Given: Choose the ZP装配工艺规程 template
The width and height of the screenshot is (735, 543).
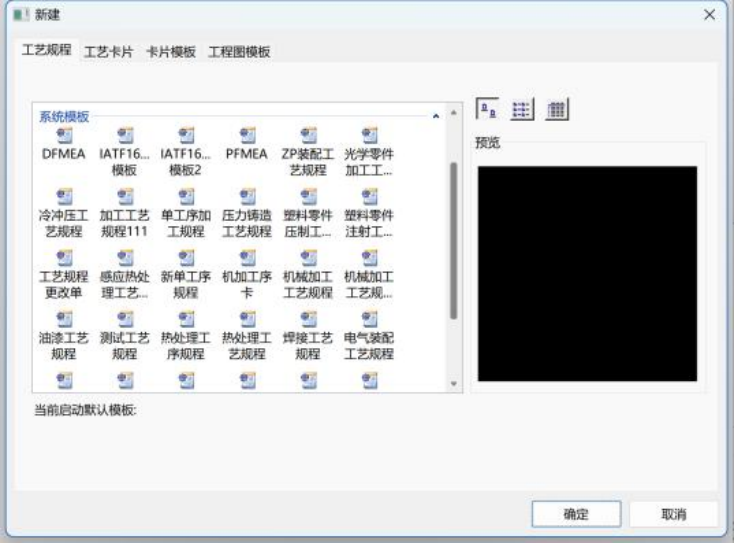Looking at the screenshot, I should click(308, 135).
